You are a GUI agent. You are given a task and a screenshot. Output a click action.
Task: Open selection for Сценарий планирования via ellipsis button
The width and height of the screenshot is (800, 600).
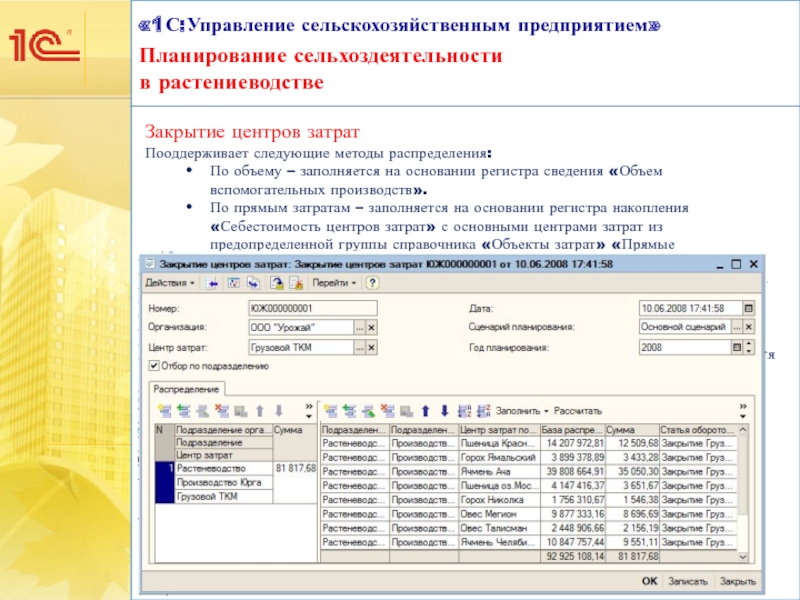coord(737,327)
